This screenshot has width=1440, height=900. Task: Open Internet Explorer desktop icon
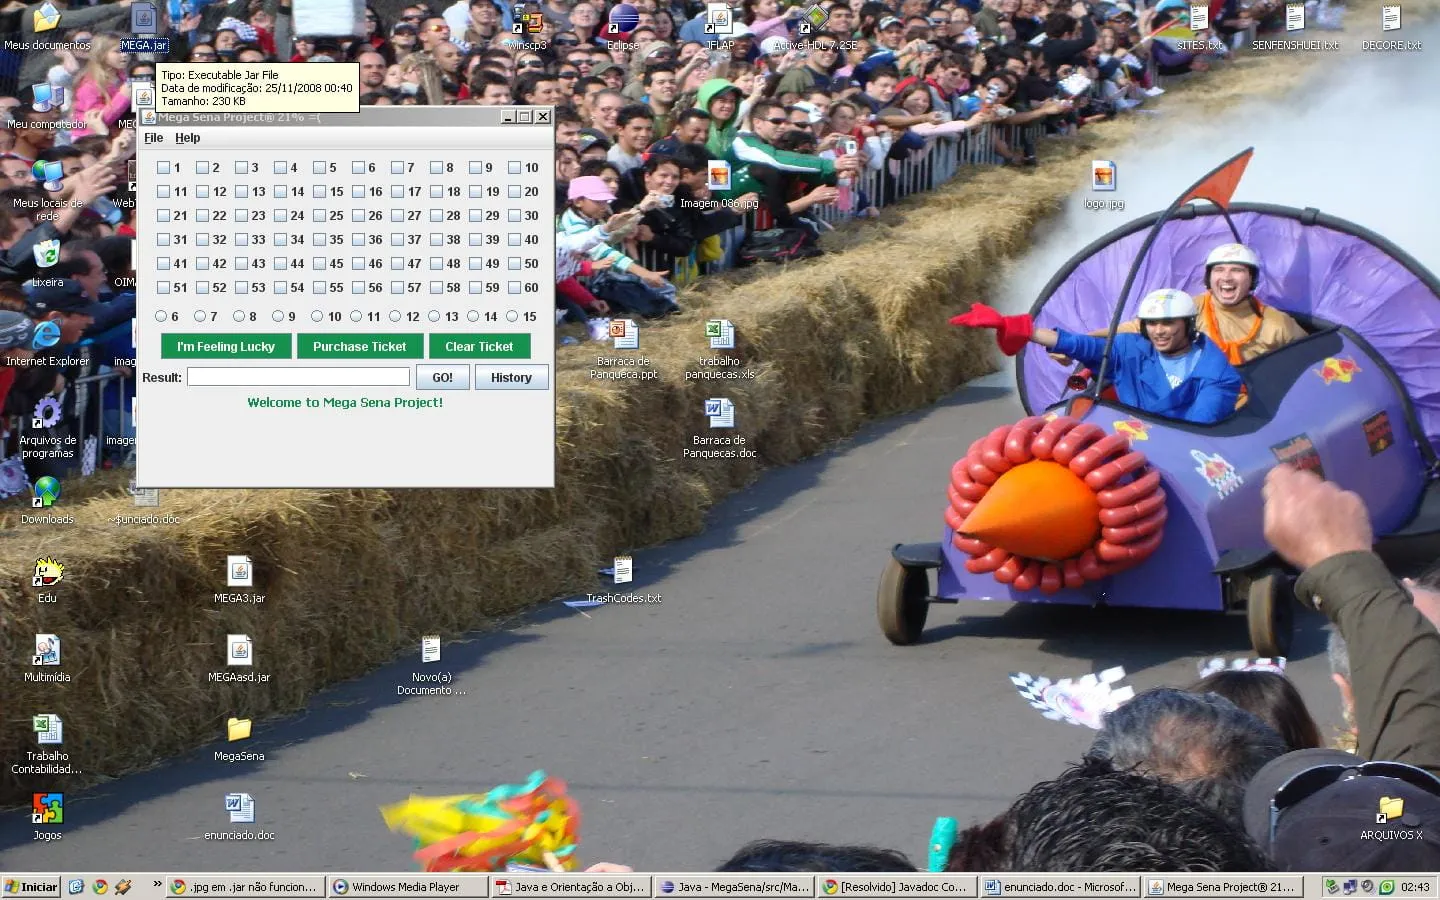click(47, 343)
